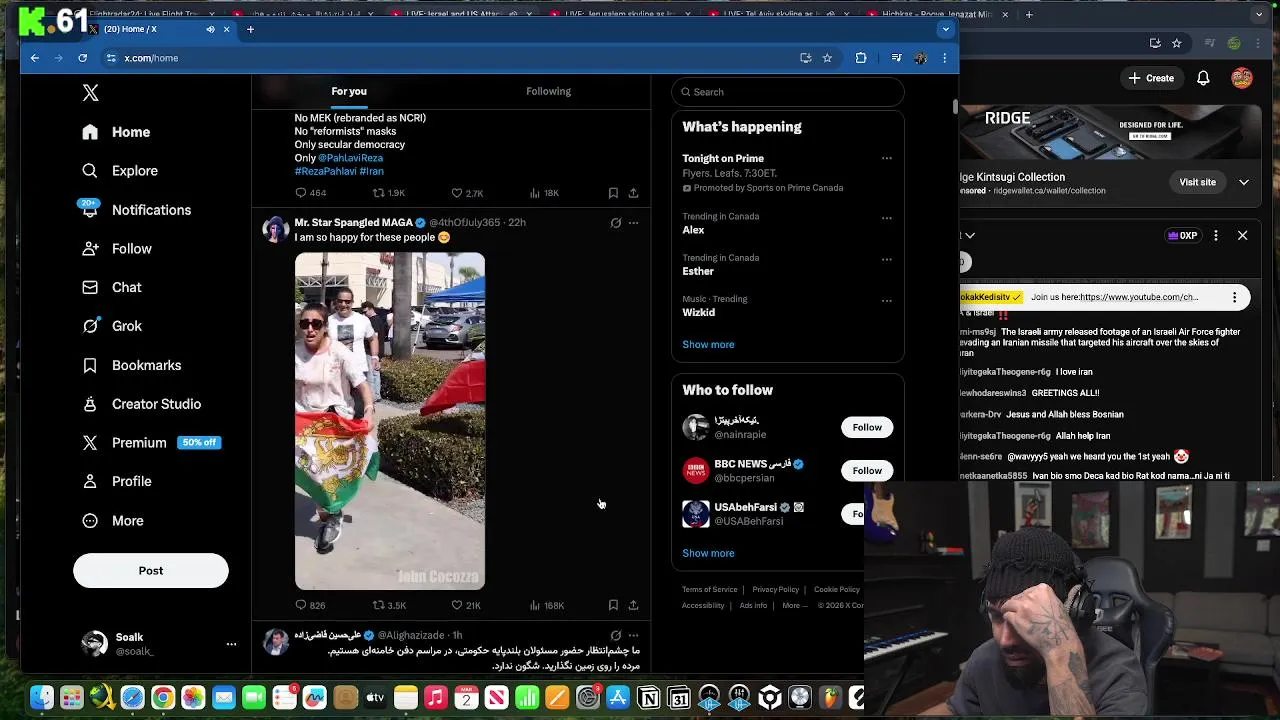This screenshot has width=1280, height=720.
Task: Ask Grok about Mr. Star Spangled MAGA post
Action: [616, 223]
